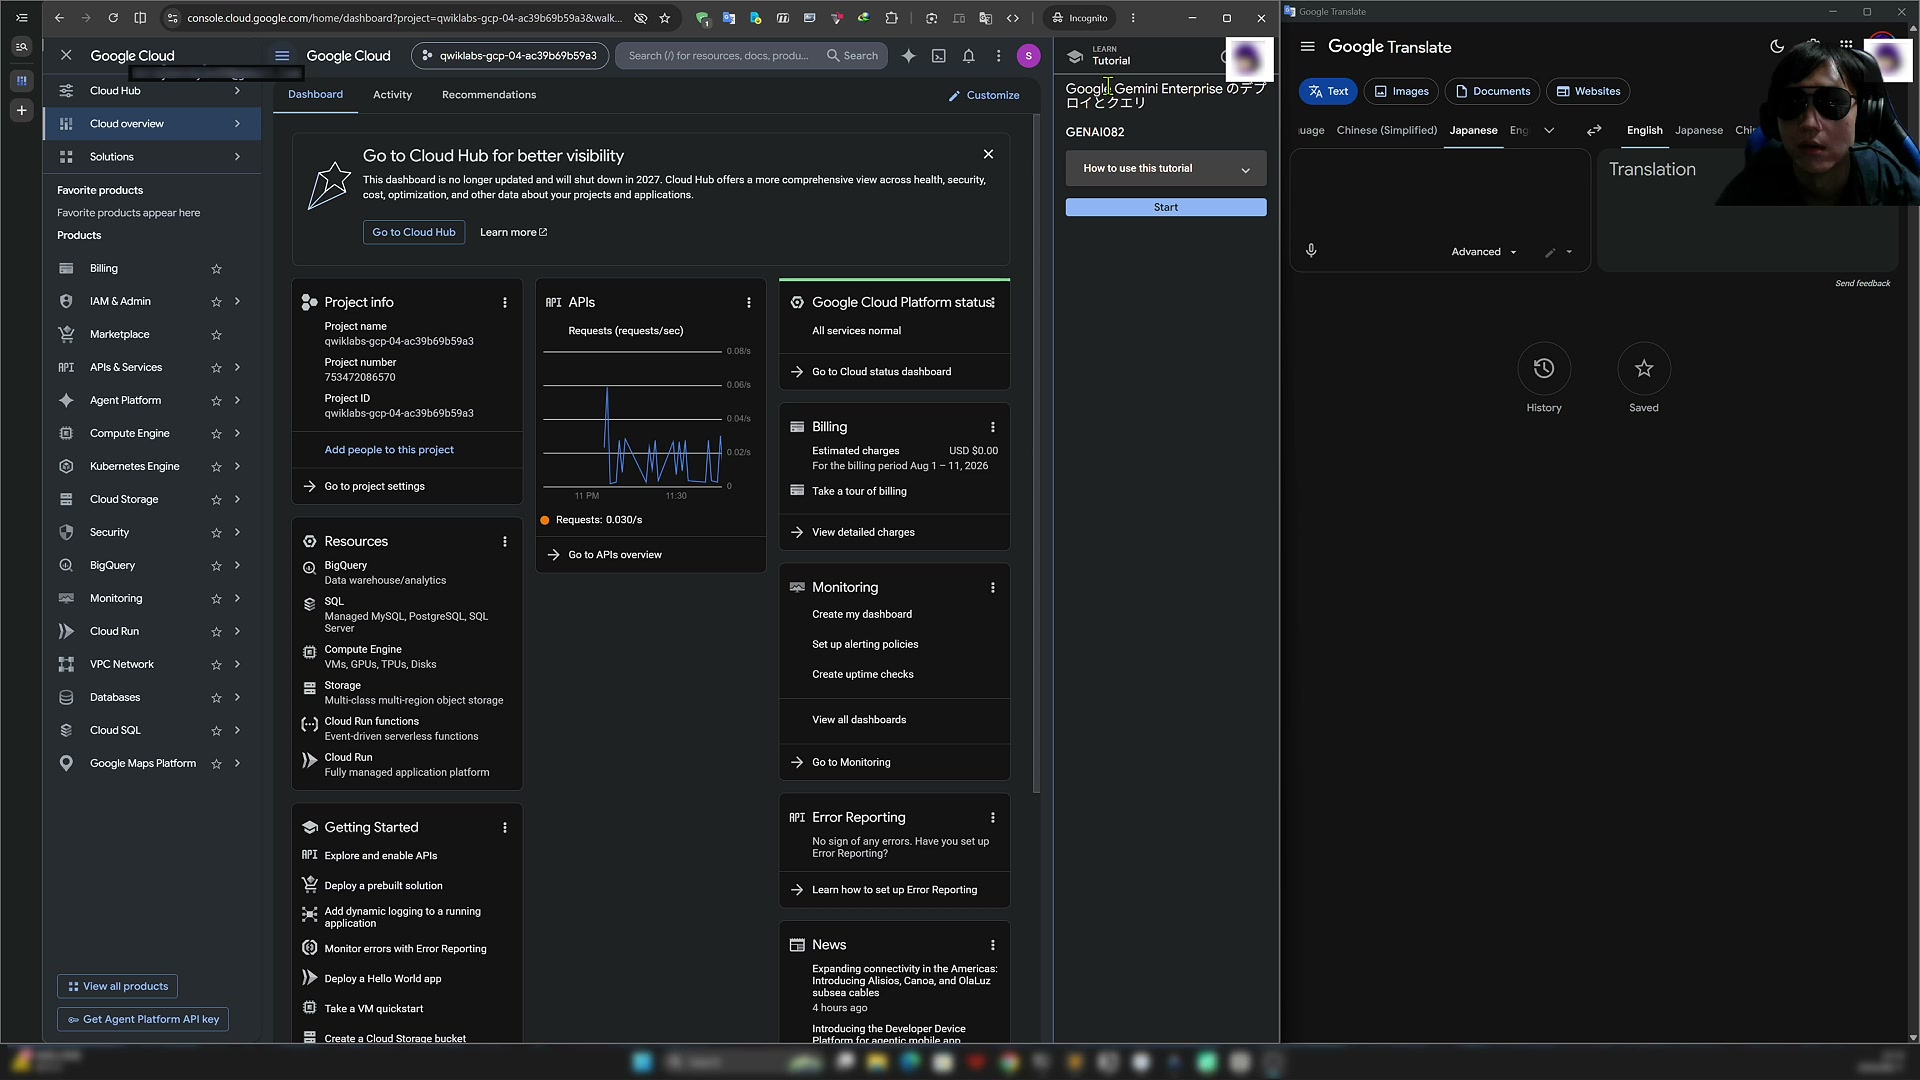The height and width of the screenshot is (1080, 1920).
Task: Select the Dashboard tab
Action: coord(315,95)
